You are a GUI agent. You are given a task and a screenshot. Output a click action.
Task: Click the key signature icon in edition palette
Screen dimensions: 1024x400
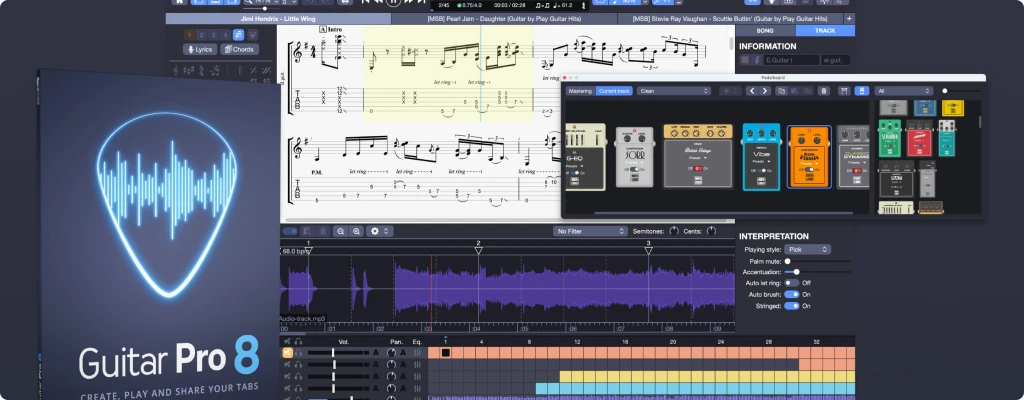coord(188,70)
